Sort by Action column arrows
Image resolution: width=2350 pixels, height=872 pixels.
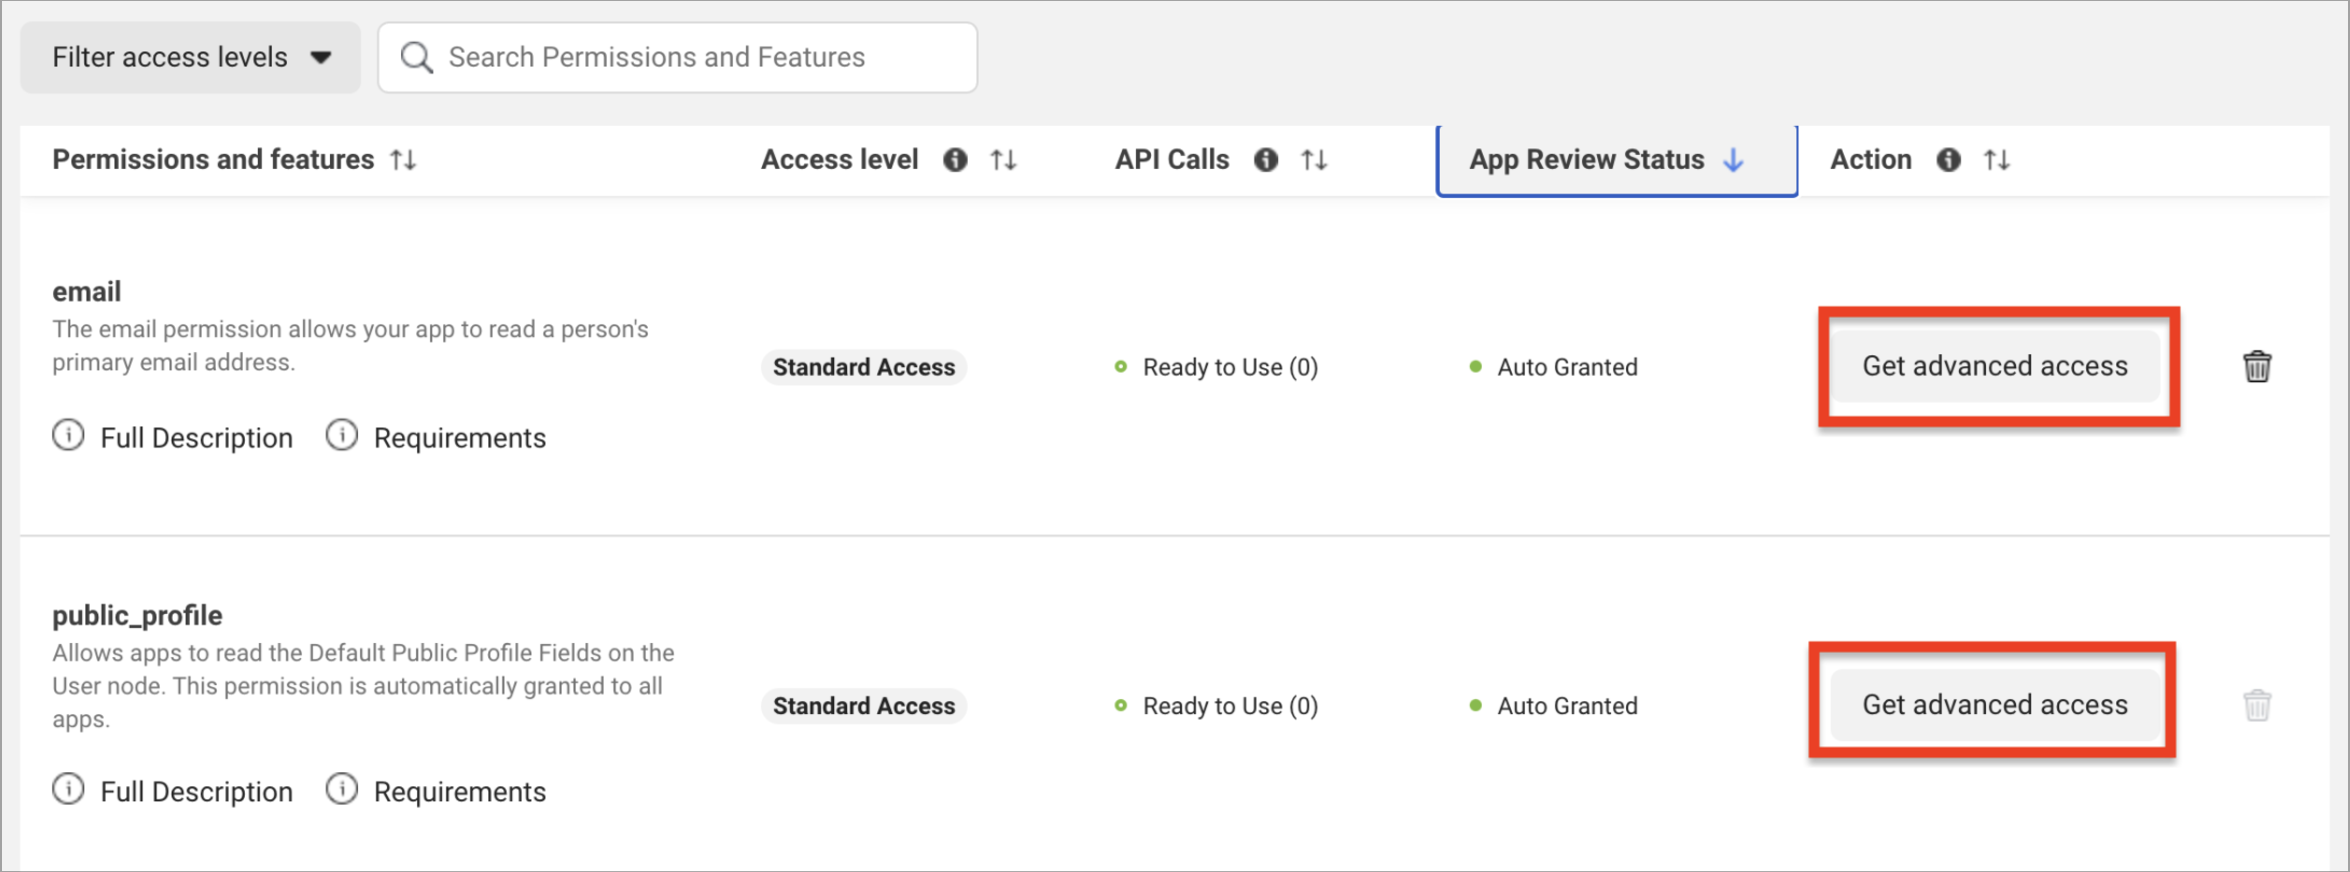1997,160
